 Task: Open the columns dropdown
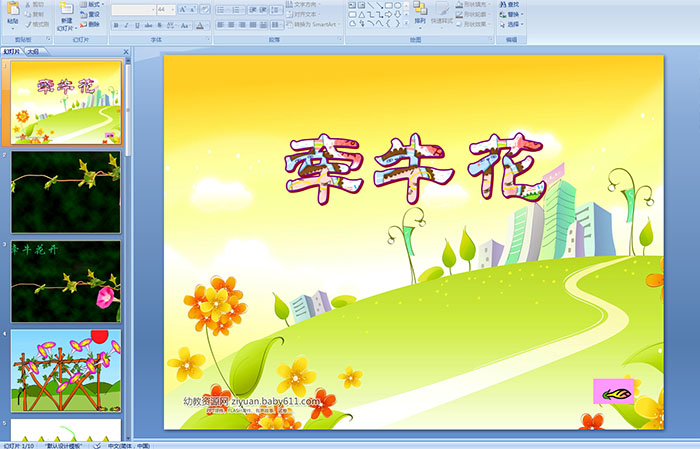point(276,25)
